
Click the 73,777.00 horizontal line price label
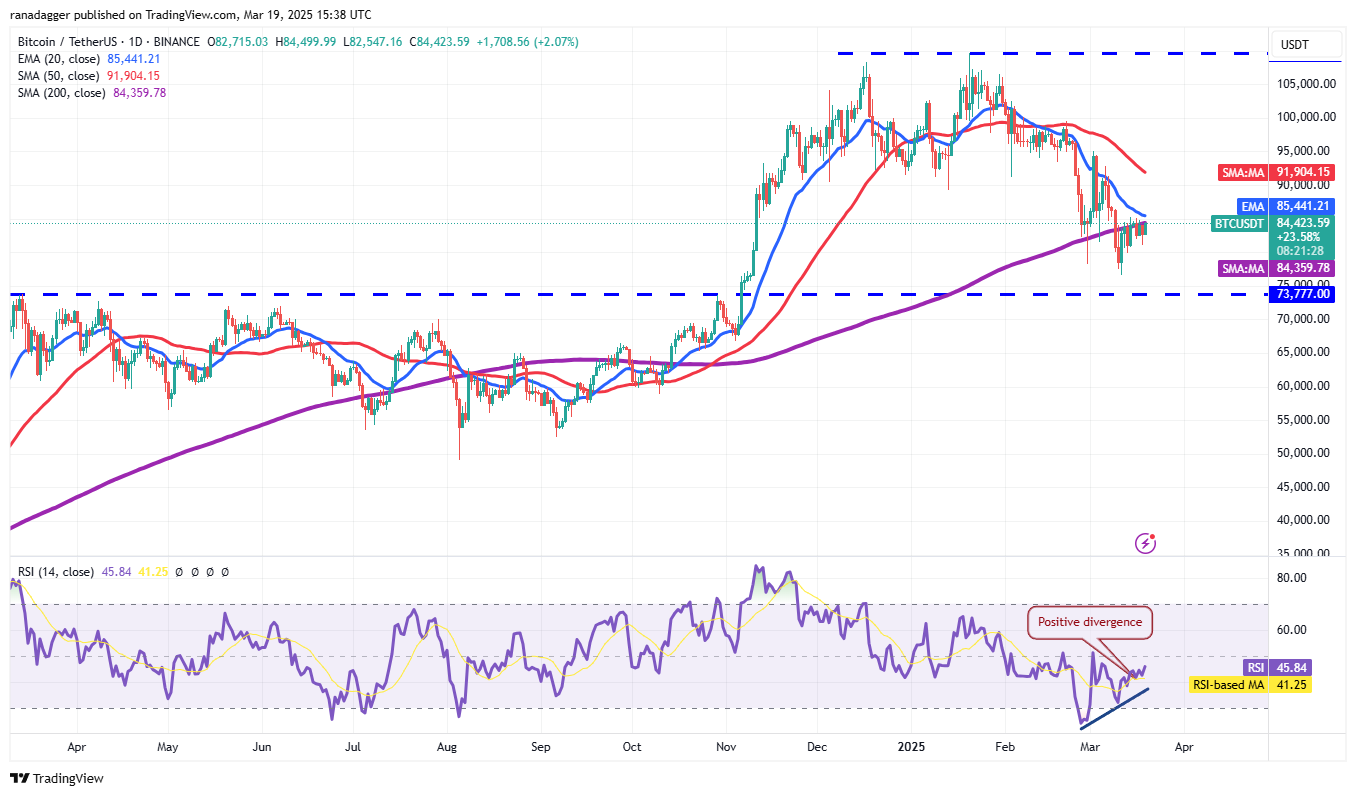pyautogui.click(x=1302, y=294)
